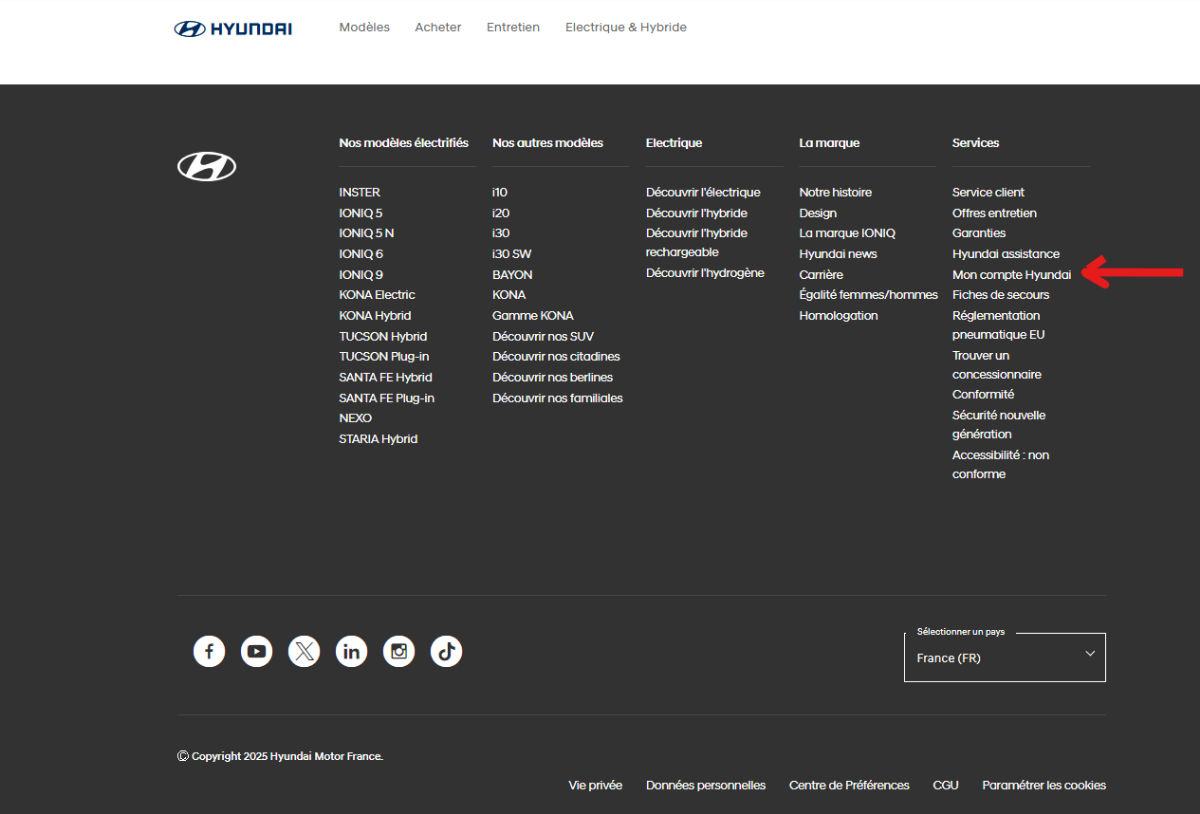1200x814 pixels.
Task: Click the Égalité femmes/hommes link
Action: click(x=868, y=295)
